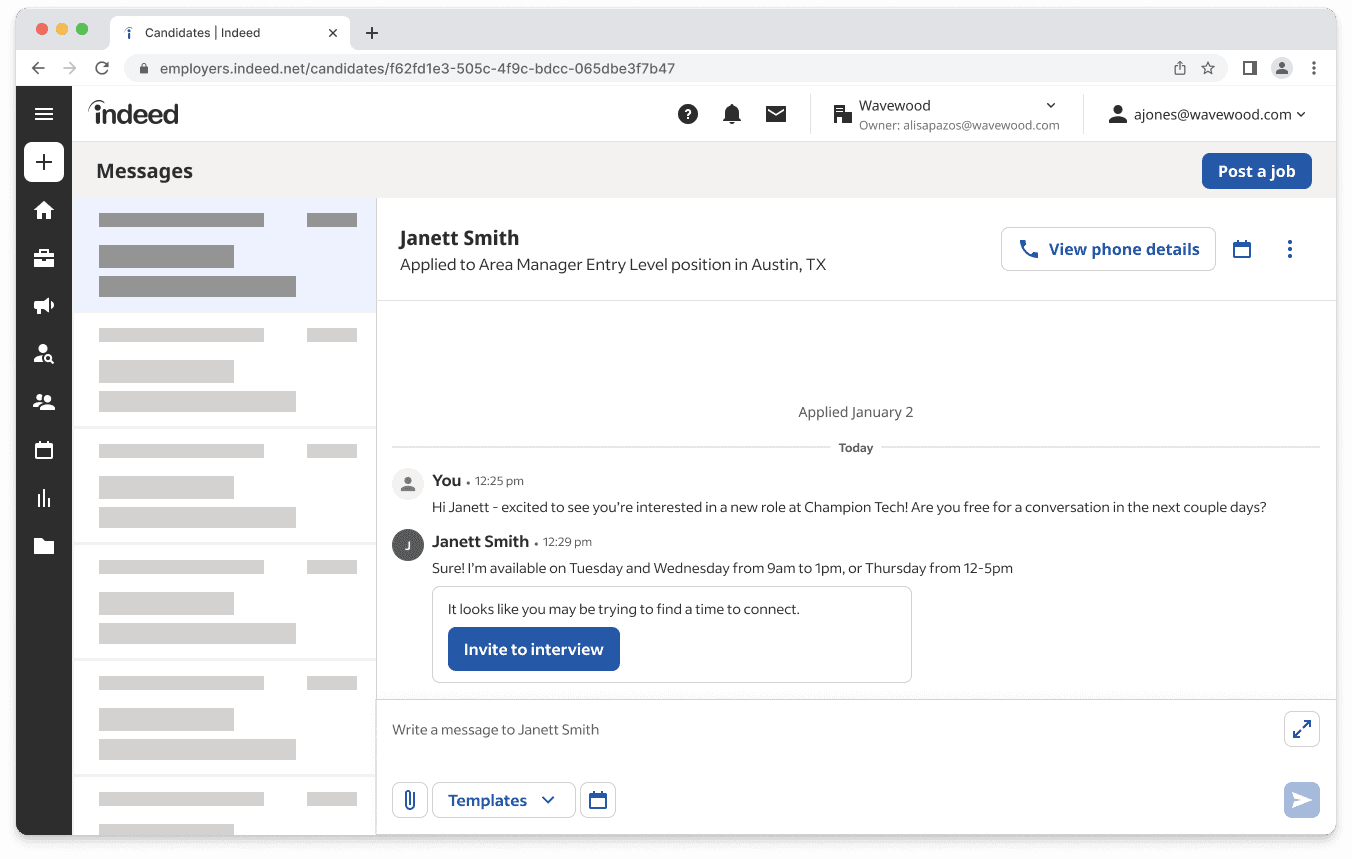Screen dimensions: 1352x859
Task: Click the 12:25 pm timestamp
Action: point(499,481)
